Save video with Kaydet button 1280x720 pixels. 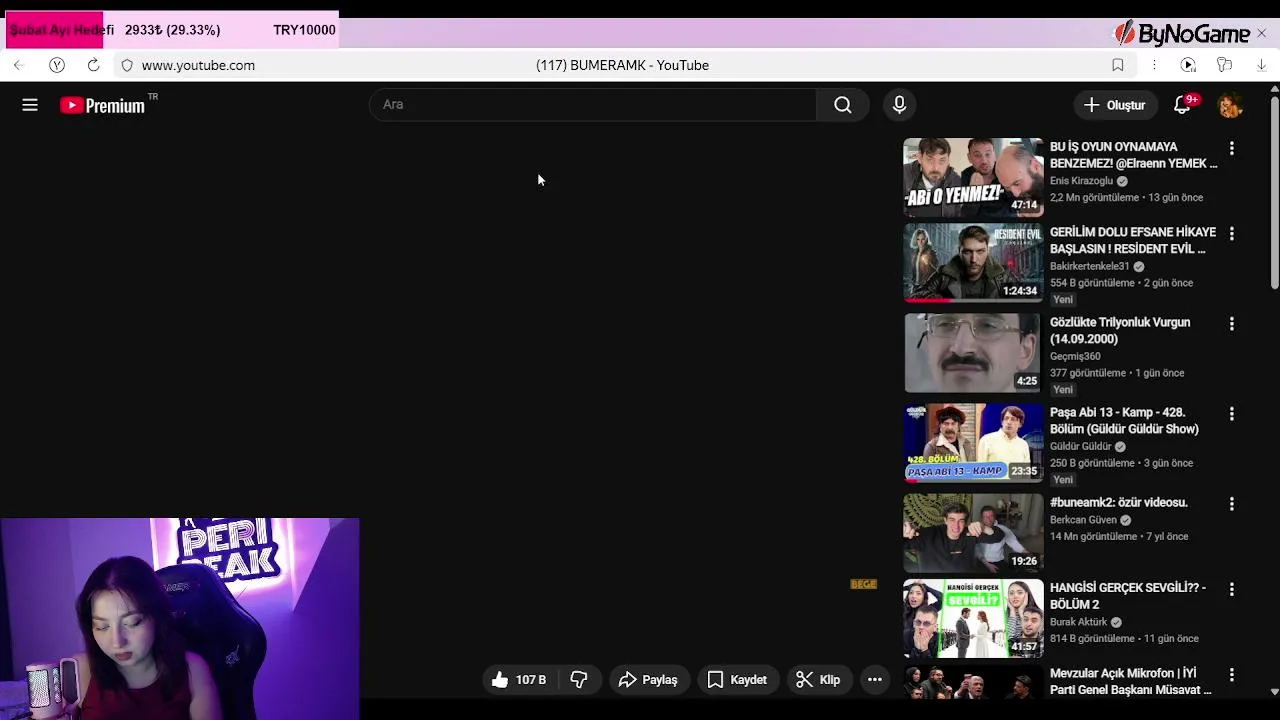[737, 680]
